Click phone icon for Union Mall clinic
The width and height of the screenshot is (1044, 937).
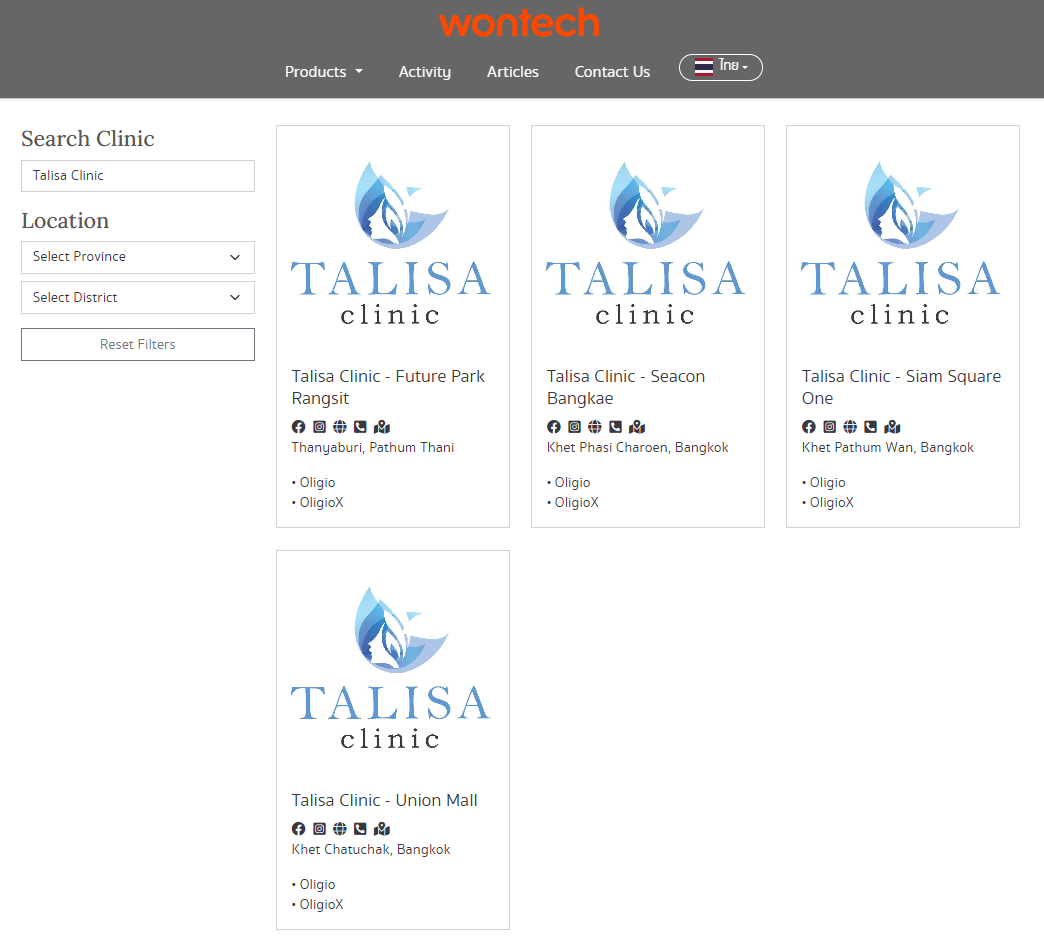360,828
